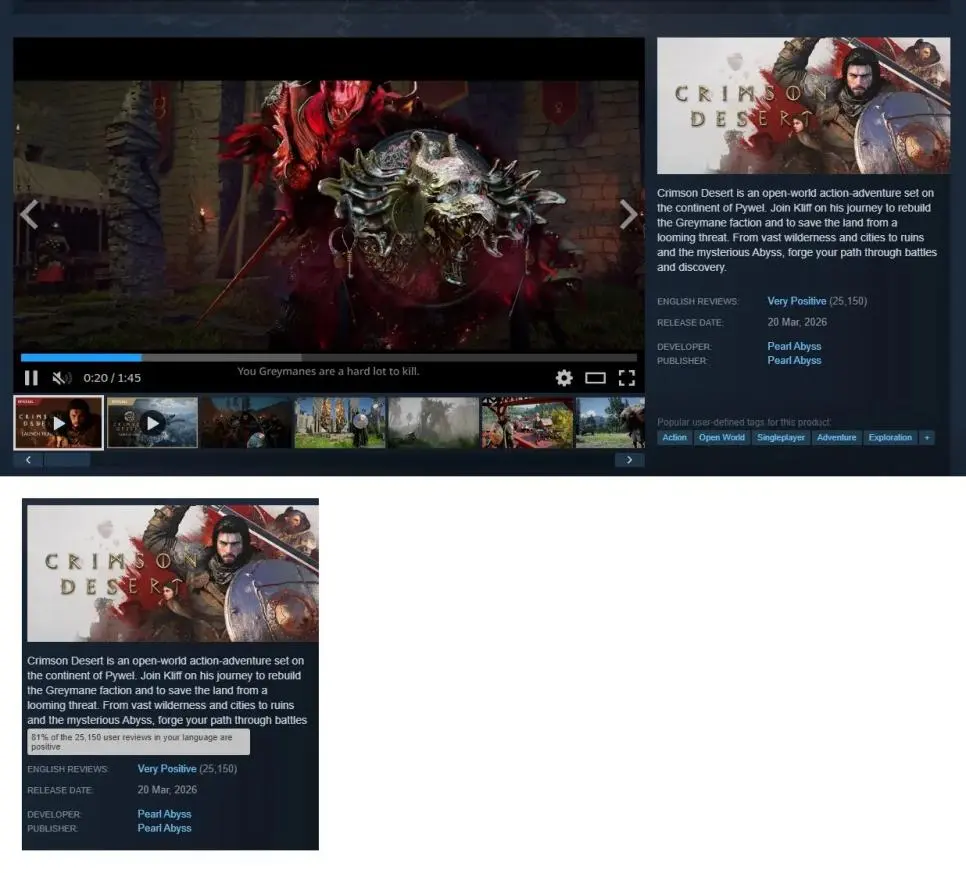This screenshot has height=873, width=966.
Task: Enter fullscreen video mode
Action: pos(627,378)
